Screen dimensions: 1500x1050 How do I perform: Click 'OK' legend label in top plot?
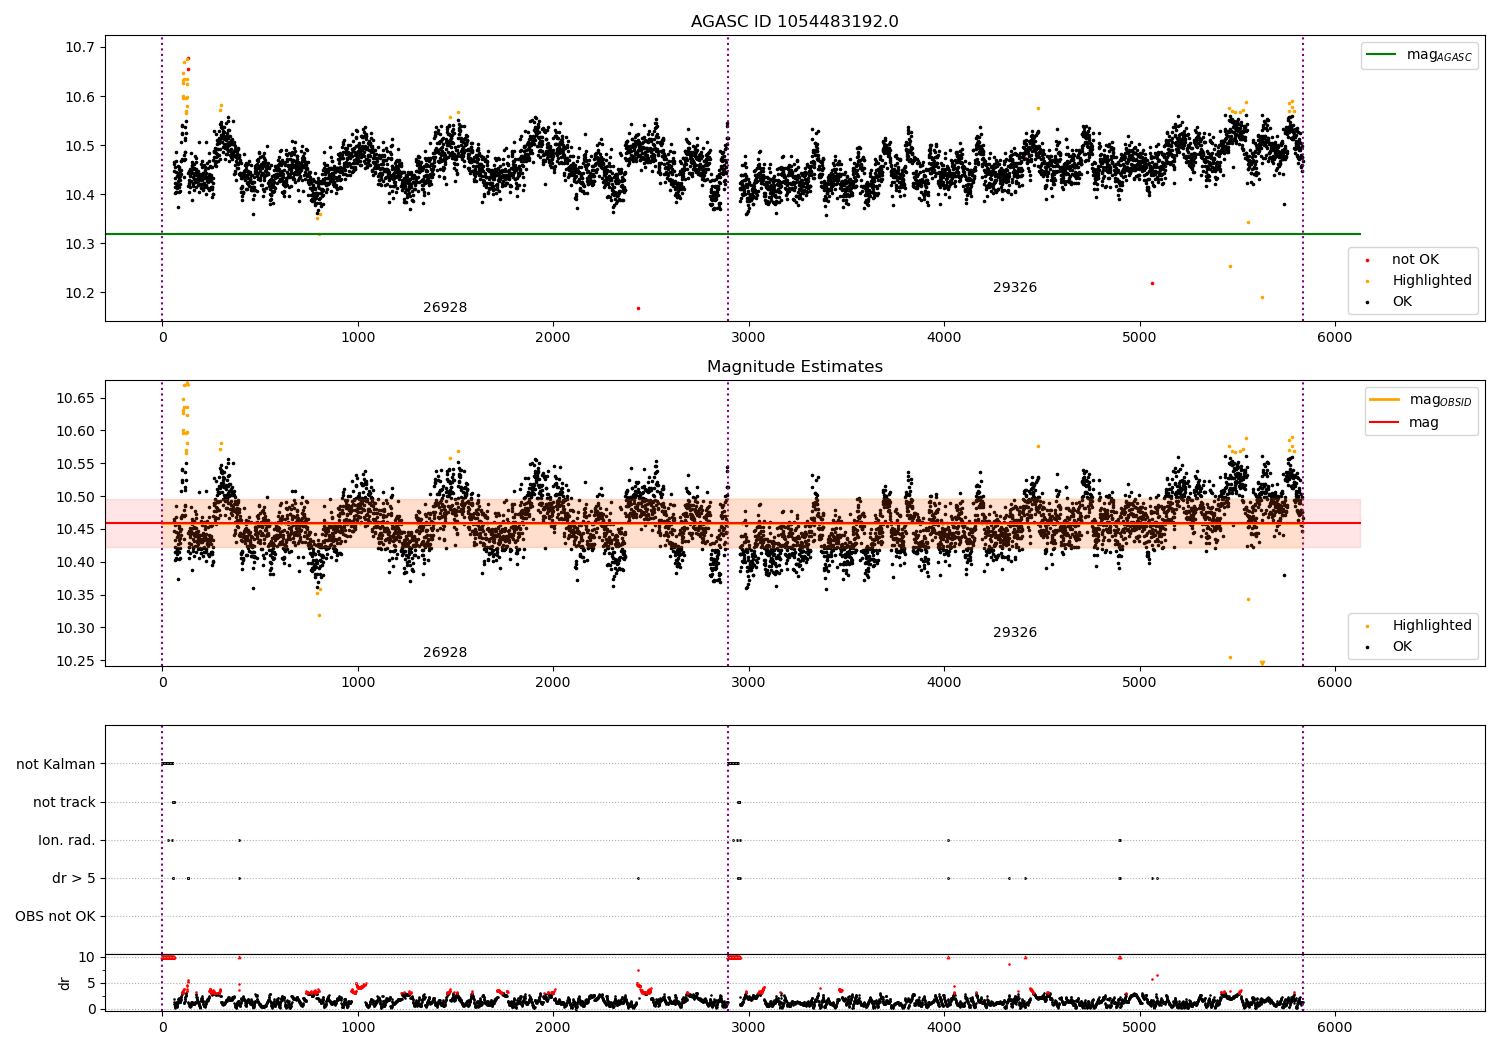tap(1402, 302)
